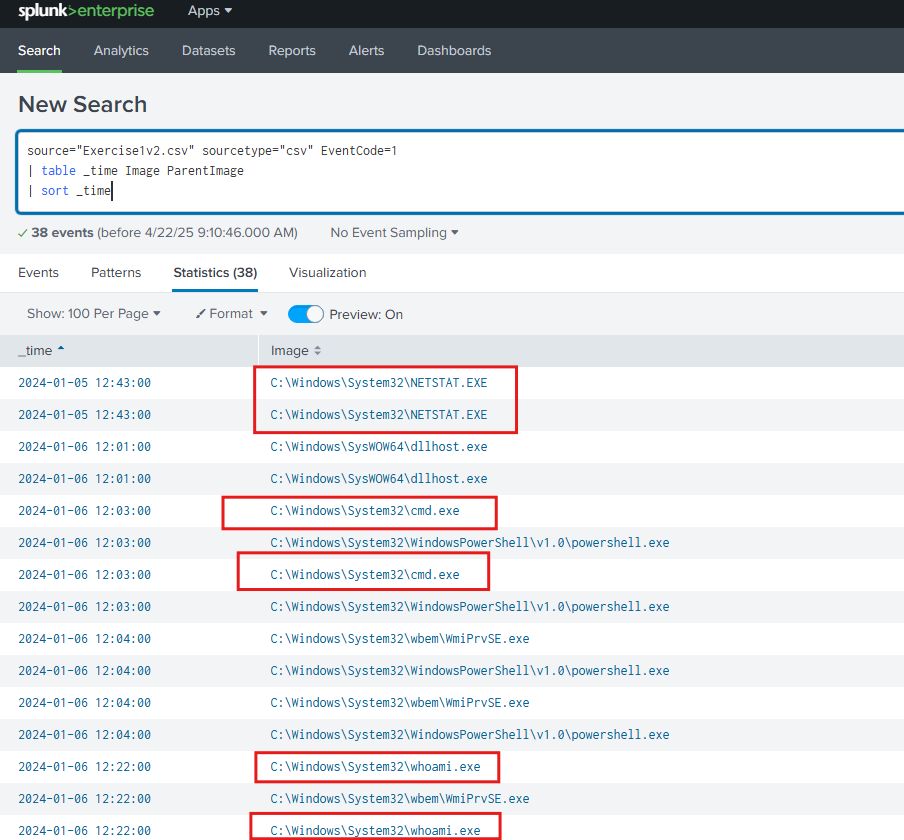Switch to the Analytics tab
The height and width of the screenshot is (840, 904).
click(x=121, y=51)
